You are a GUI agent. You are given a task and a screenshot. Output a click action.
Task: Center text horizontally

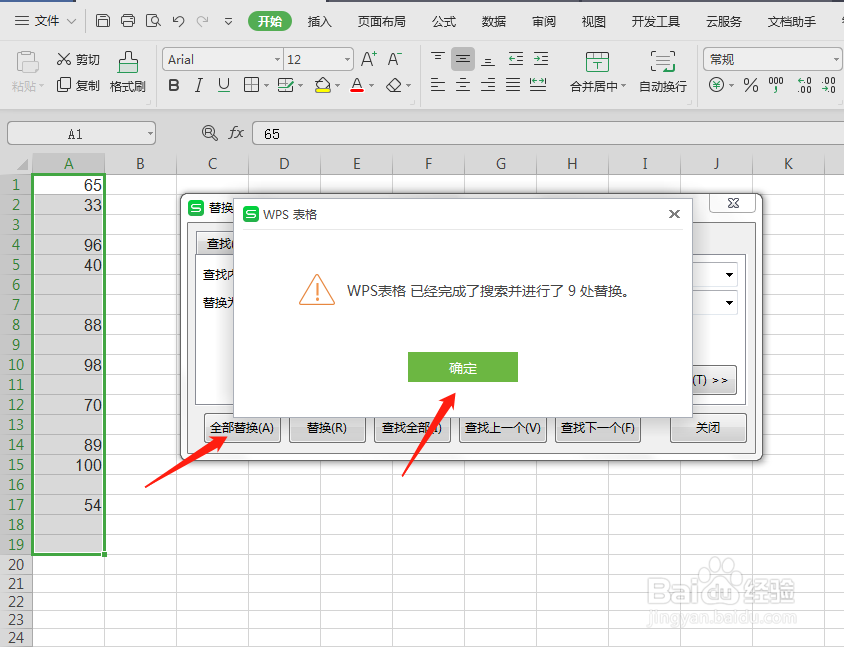pos(463,85)
